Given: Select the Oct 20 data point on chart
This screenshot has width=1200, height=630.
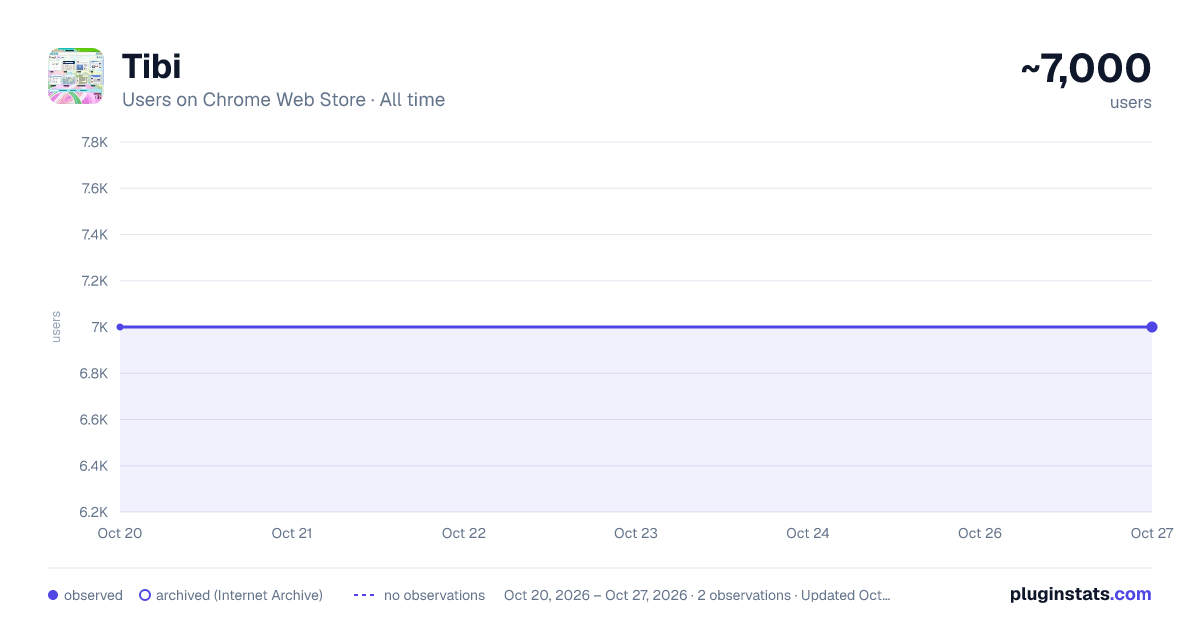Looking at the screenshot, I should pos(120,327).
